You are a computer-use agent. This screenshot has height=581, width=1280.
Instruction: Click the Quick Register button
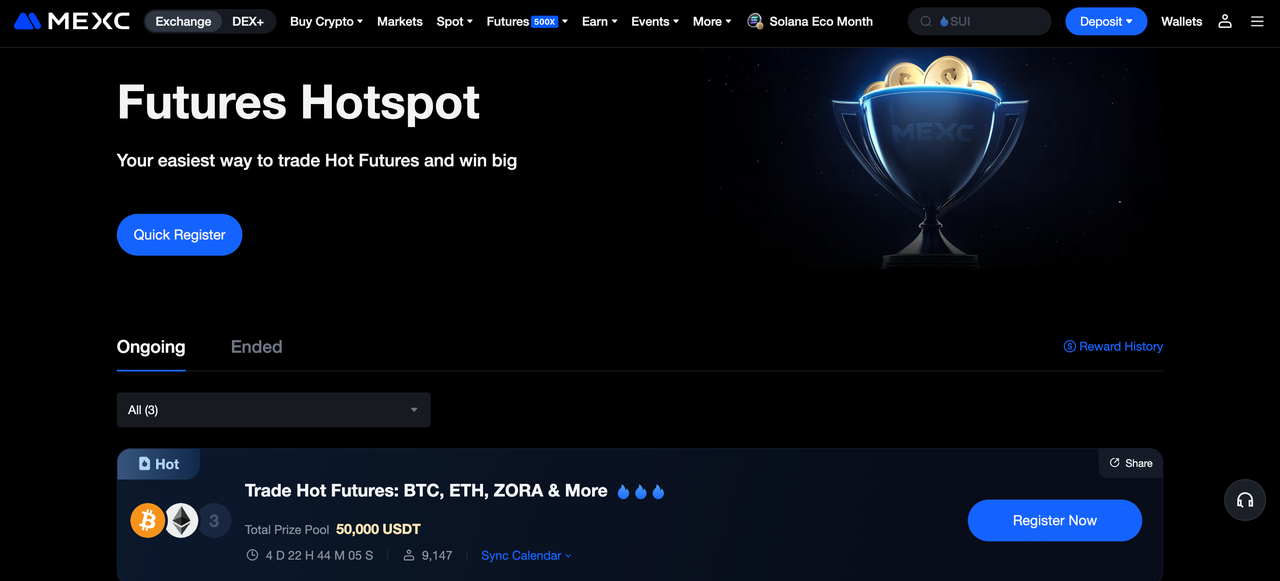tap(180, 234)
